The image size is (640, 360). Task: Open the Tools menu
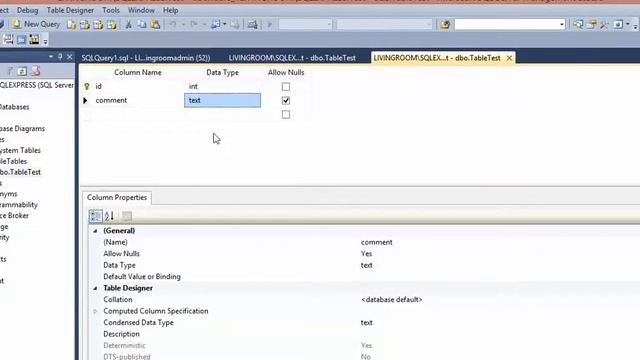[x=111, y=10]
